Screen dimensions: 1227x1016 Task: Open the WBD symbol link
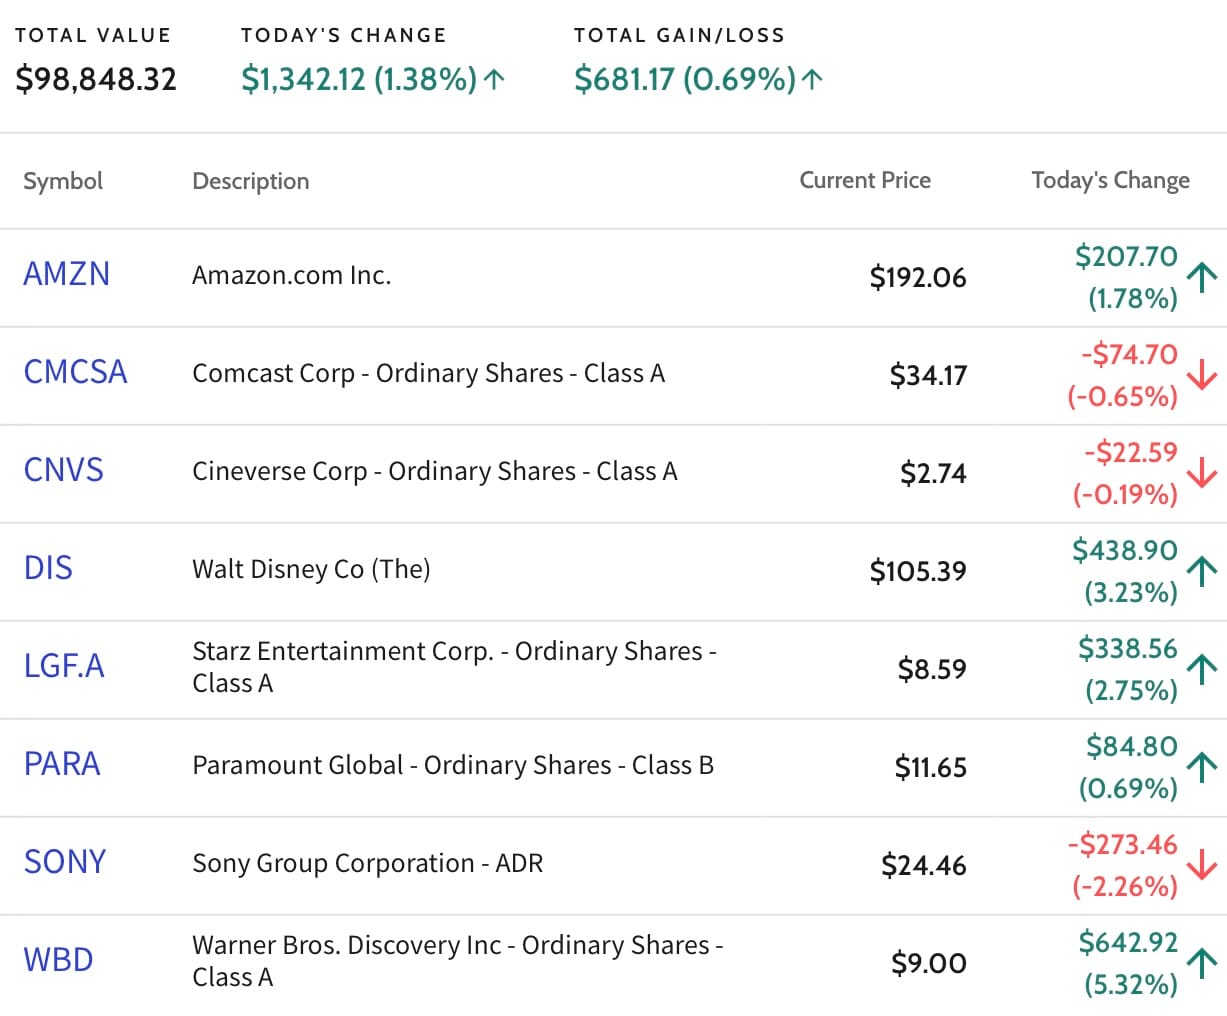58,960
